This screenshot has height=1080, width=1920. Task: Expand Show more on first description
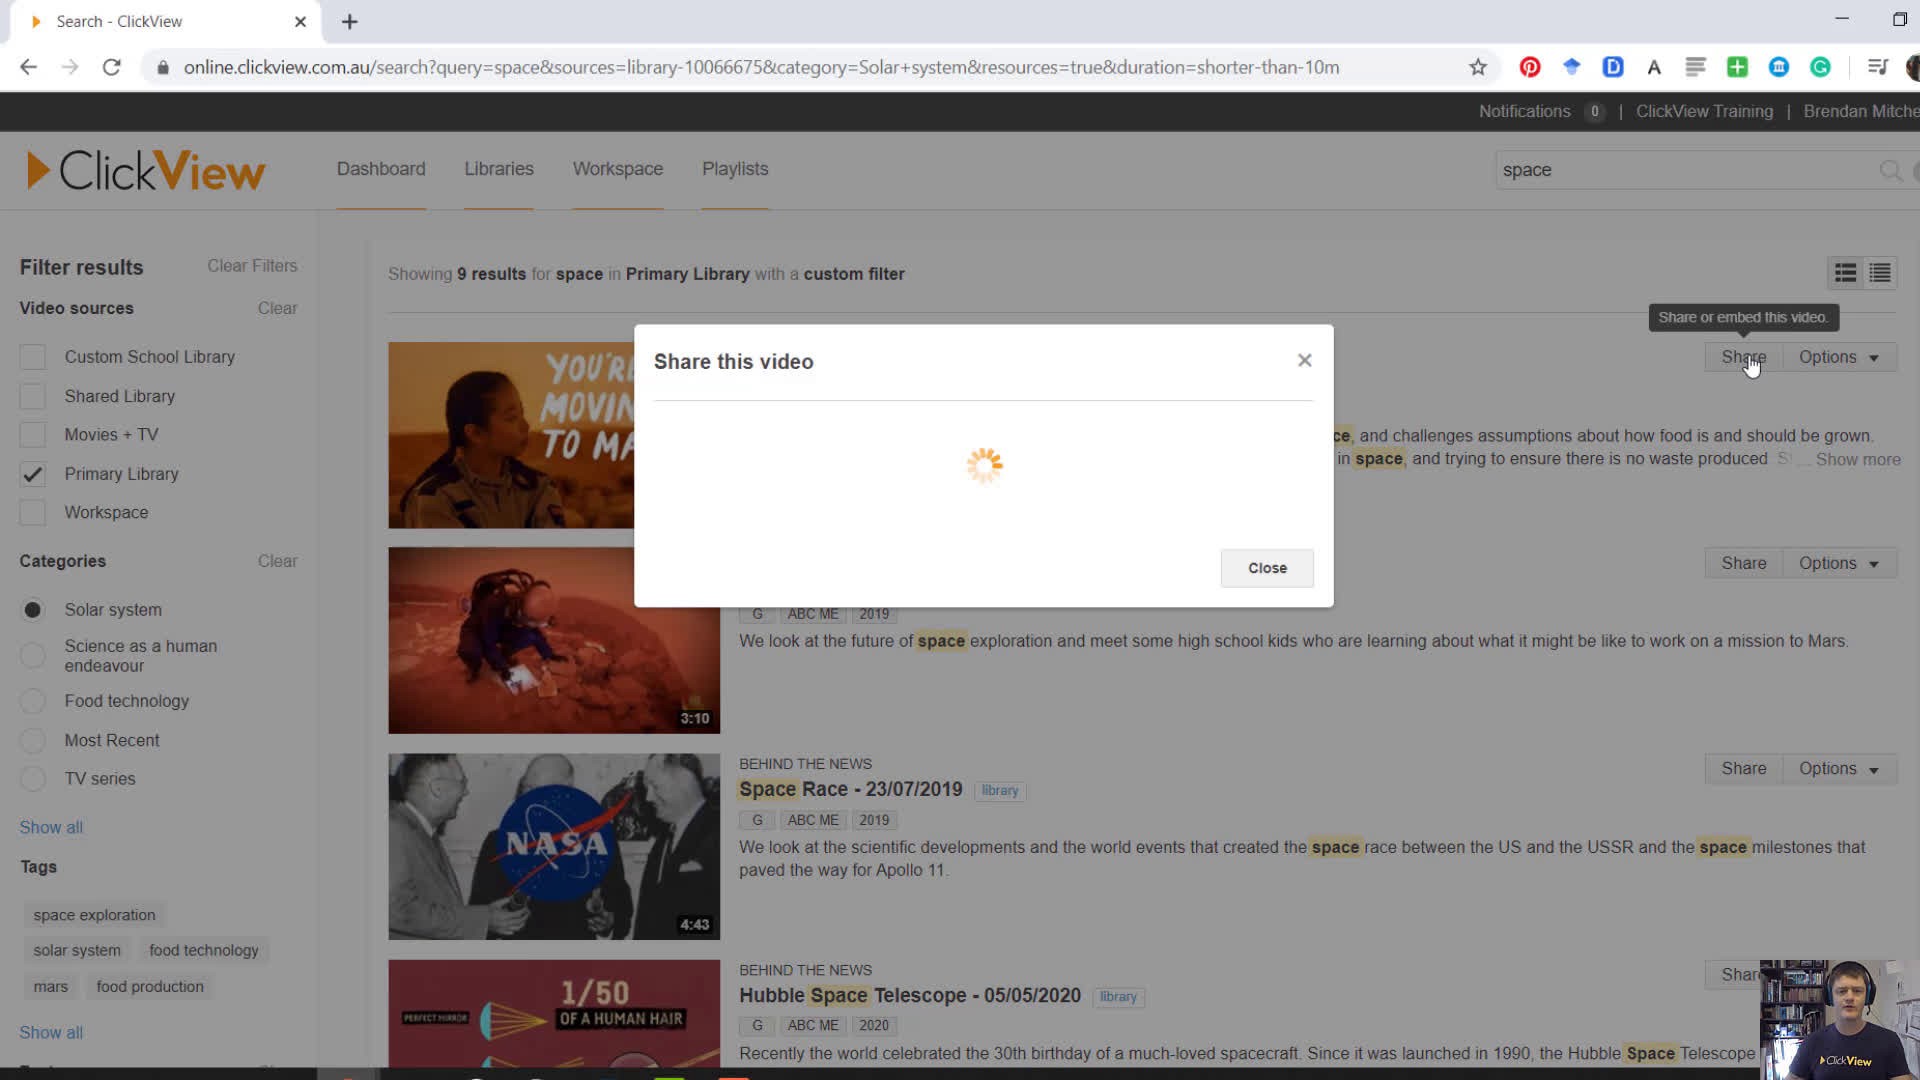point(1858,459)
